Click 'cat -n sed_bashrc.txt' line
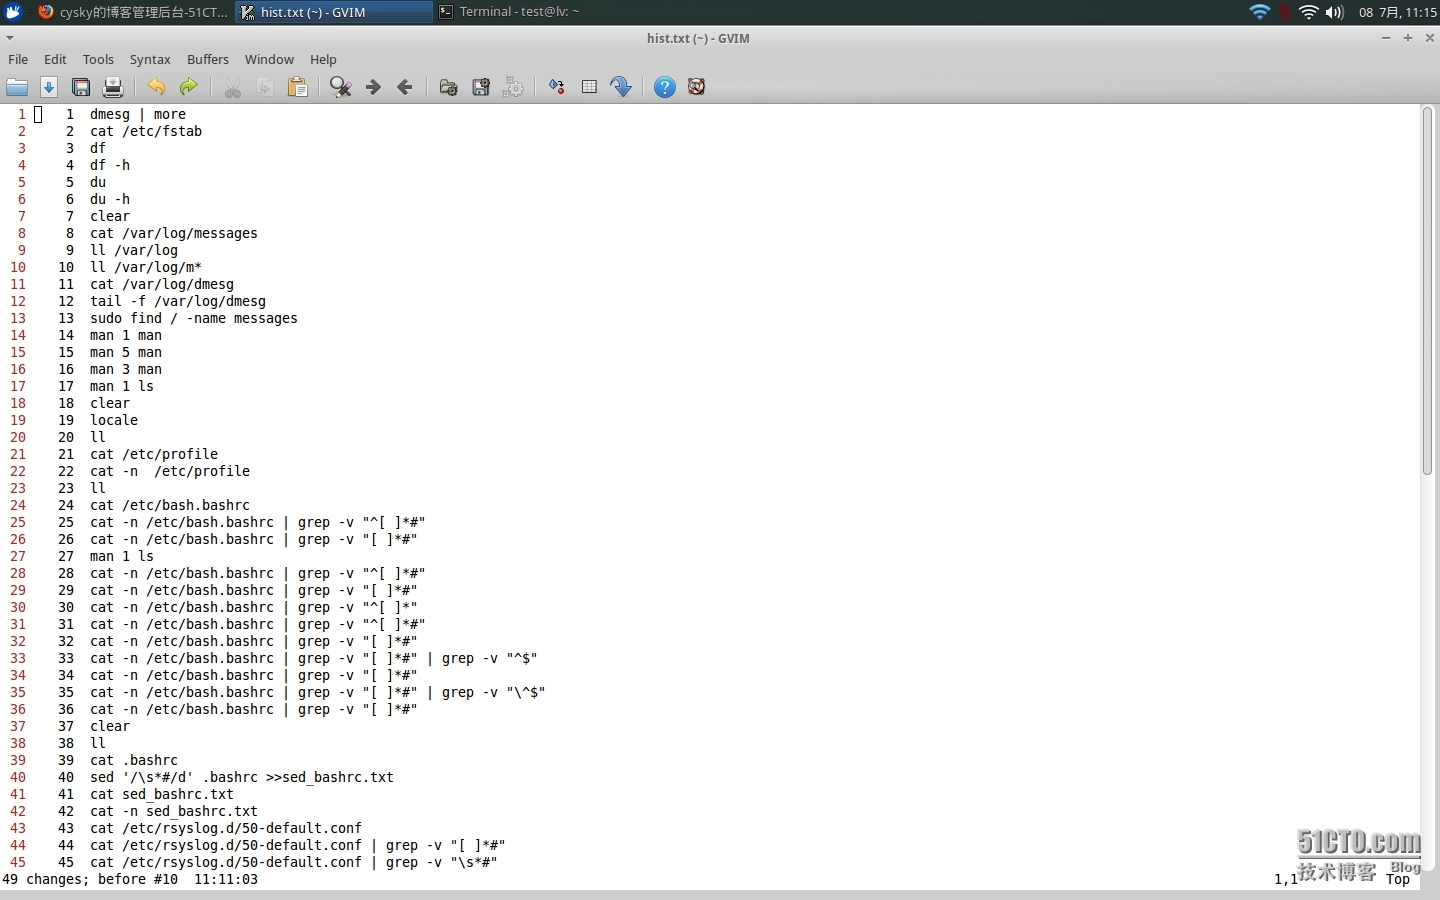This screenshot has height=900, width=1440. coord(174,811)
